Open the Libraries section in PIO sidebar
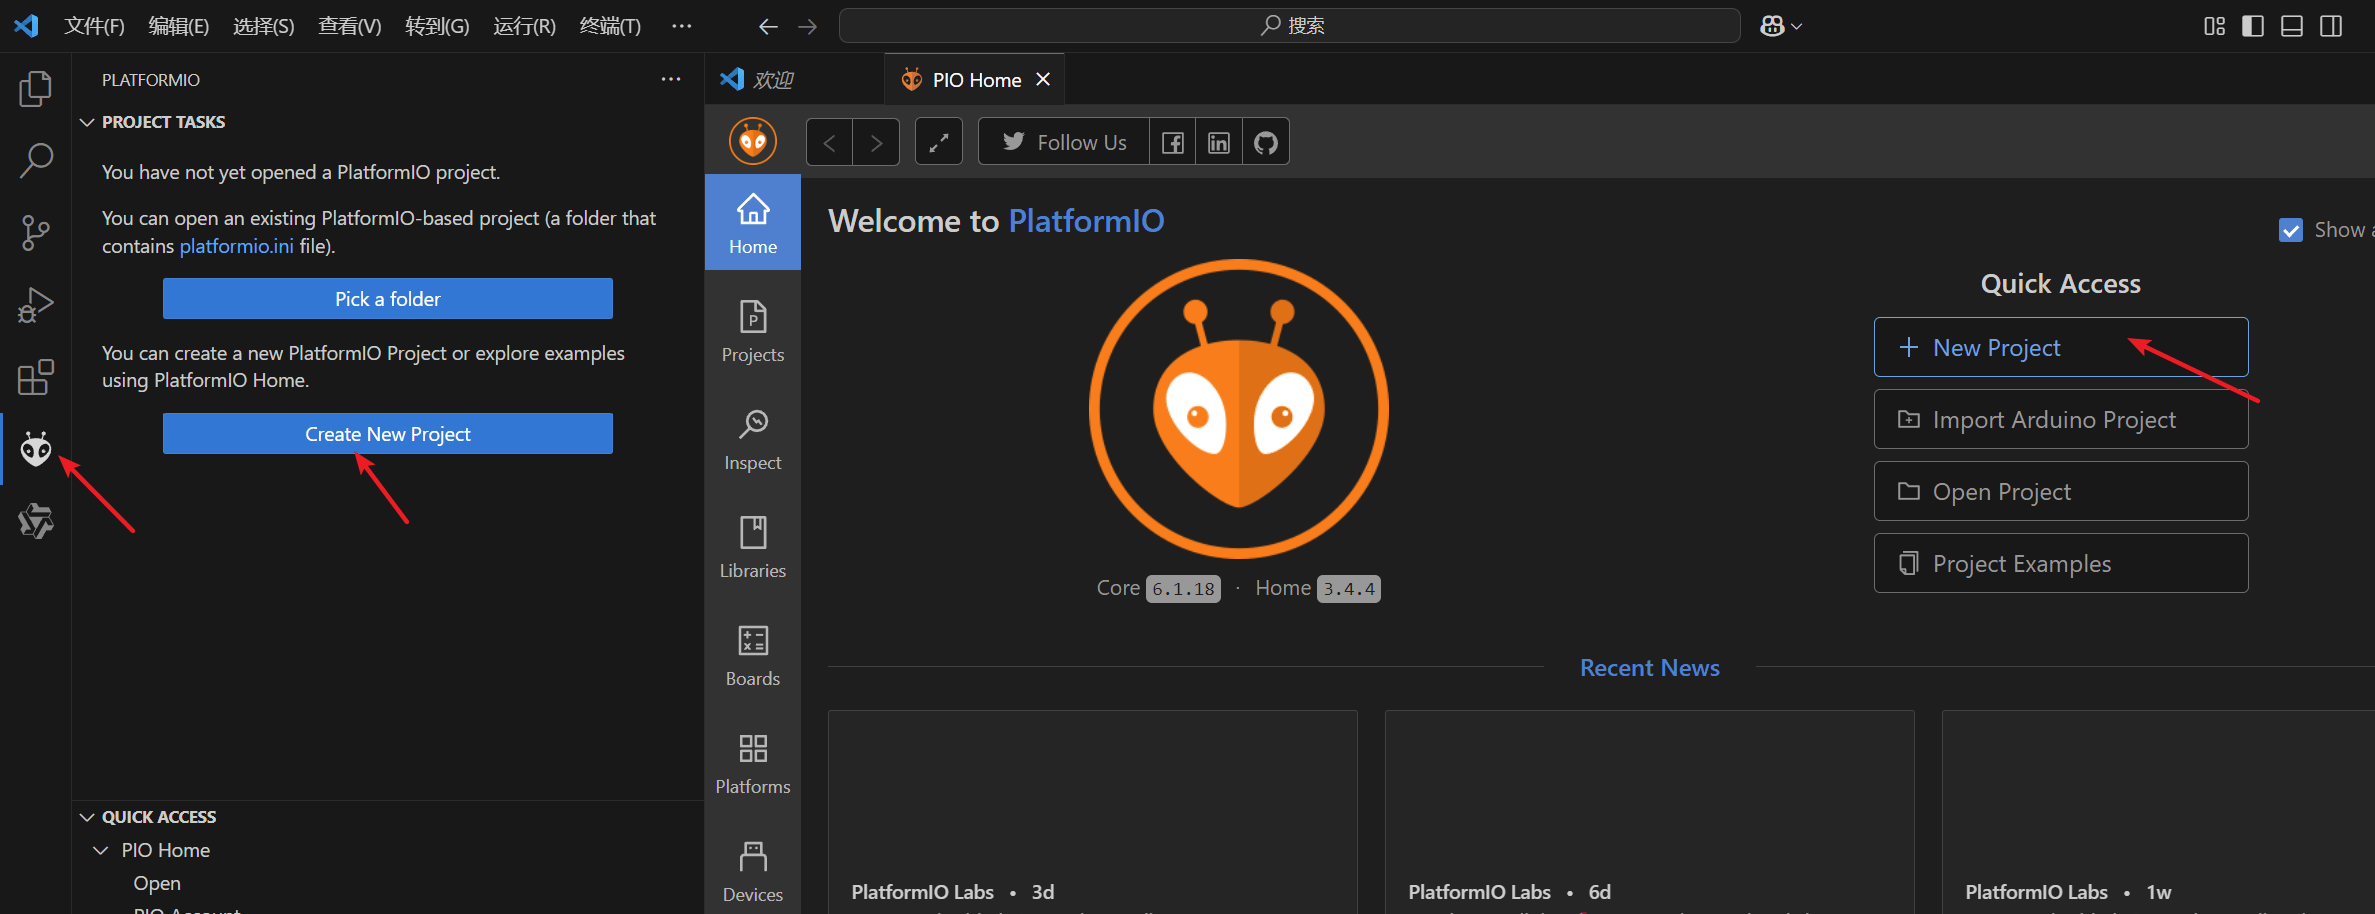2375x914 pixels. (x=752, y=546)
